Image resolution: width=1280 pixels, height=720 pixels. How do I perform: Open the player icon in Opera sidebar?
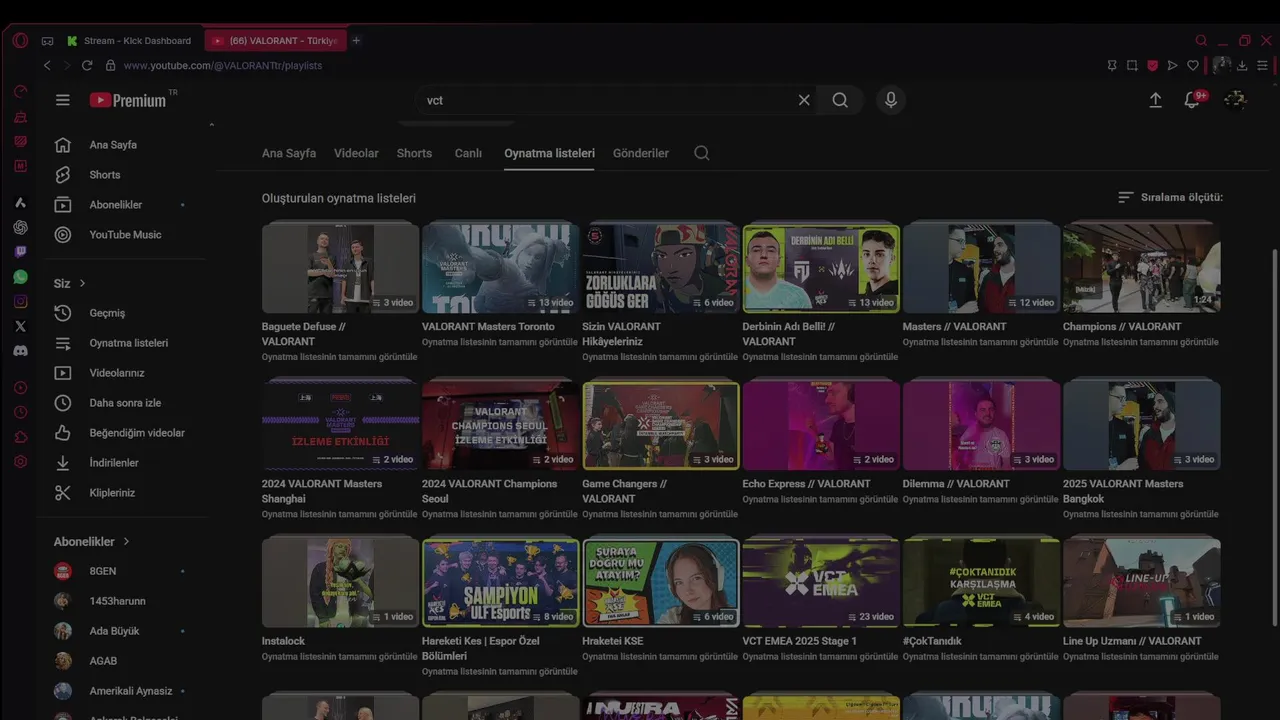(x=20, y=387)
